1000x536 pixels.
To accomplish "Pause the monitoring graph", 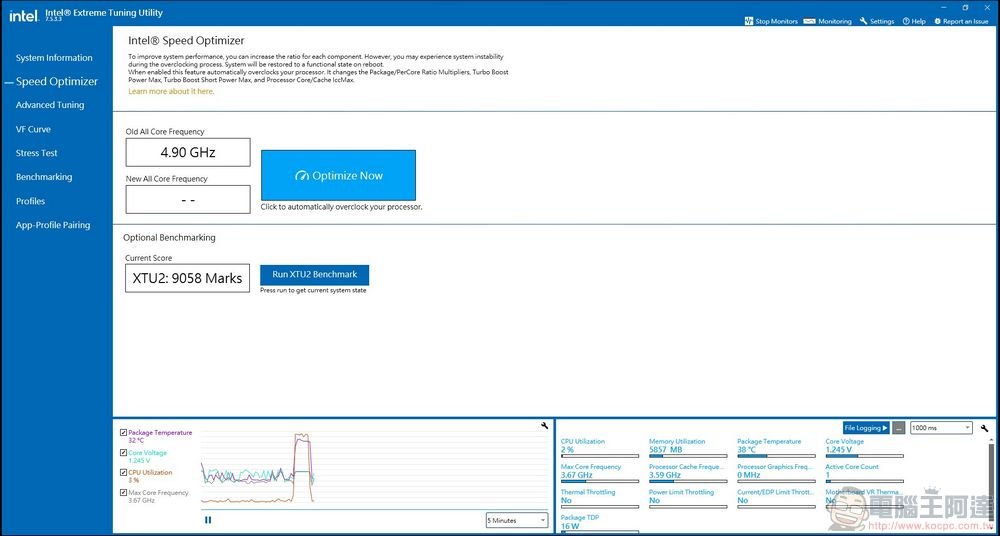I will click(208, 520).
